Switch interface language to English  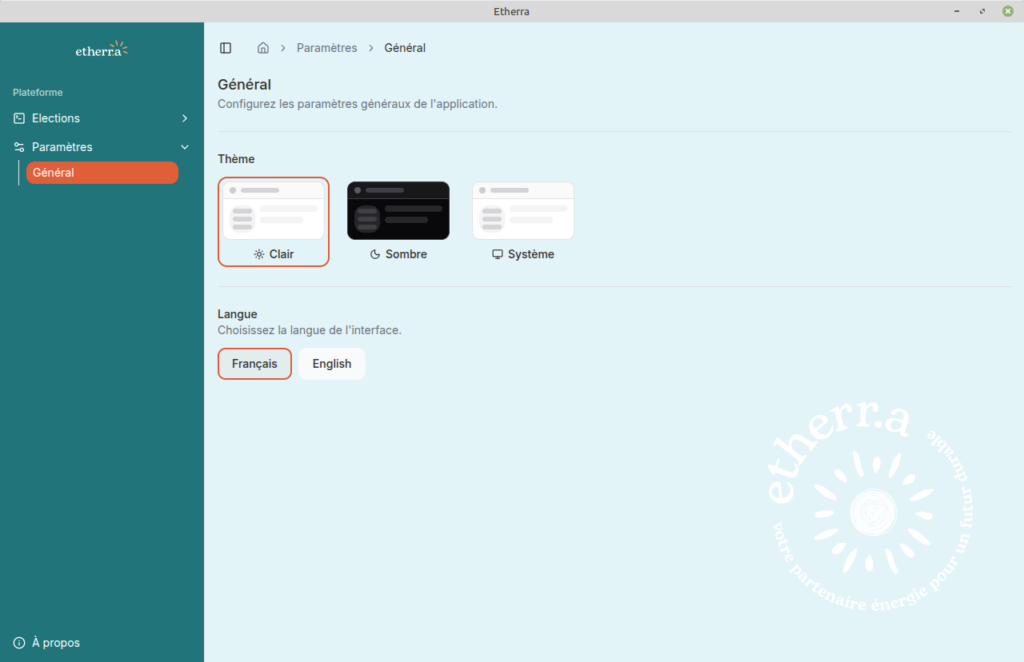(331, 364)
